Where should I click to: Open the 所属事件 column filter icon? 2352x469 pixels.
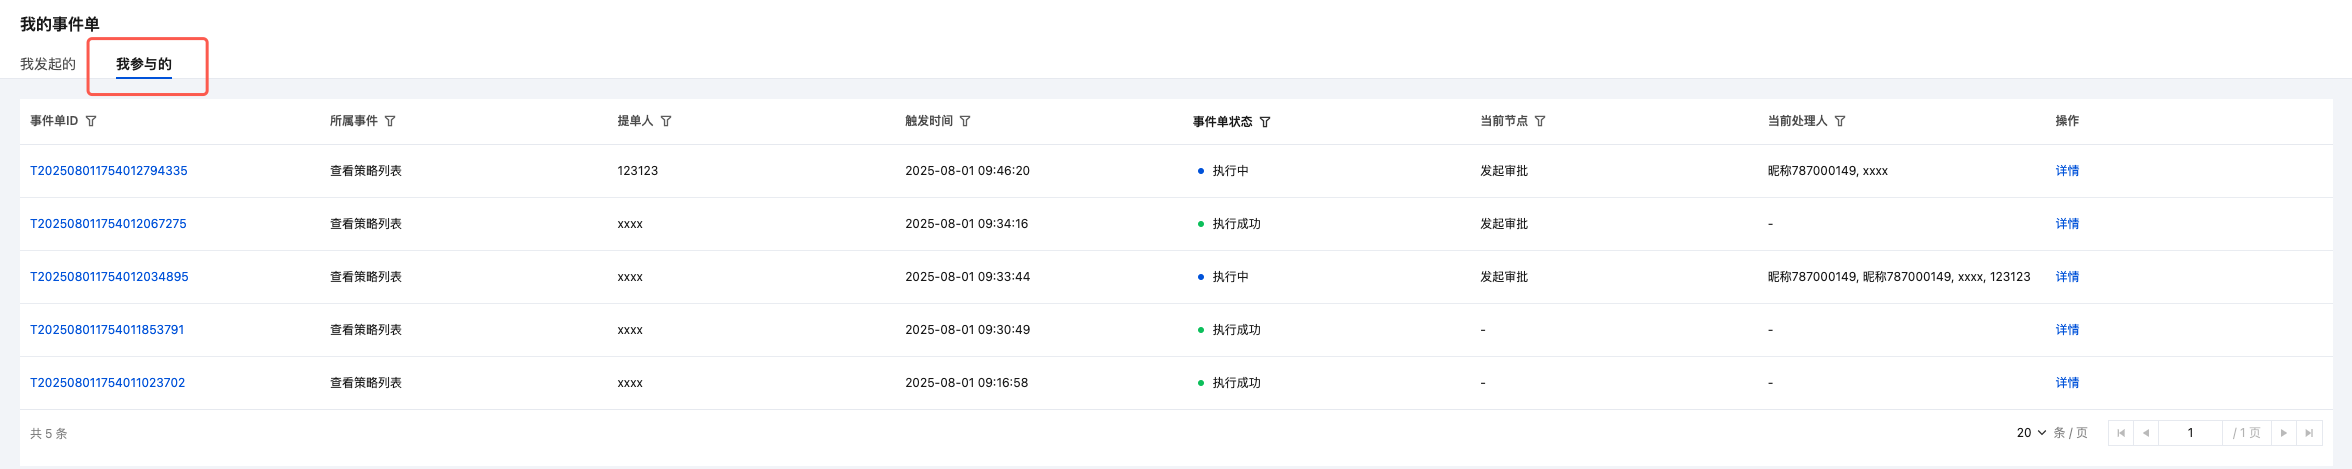coord(390,121)
